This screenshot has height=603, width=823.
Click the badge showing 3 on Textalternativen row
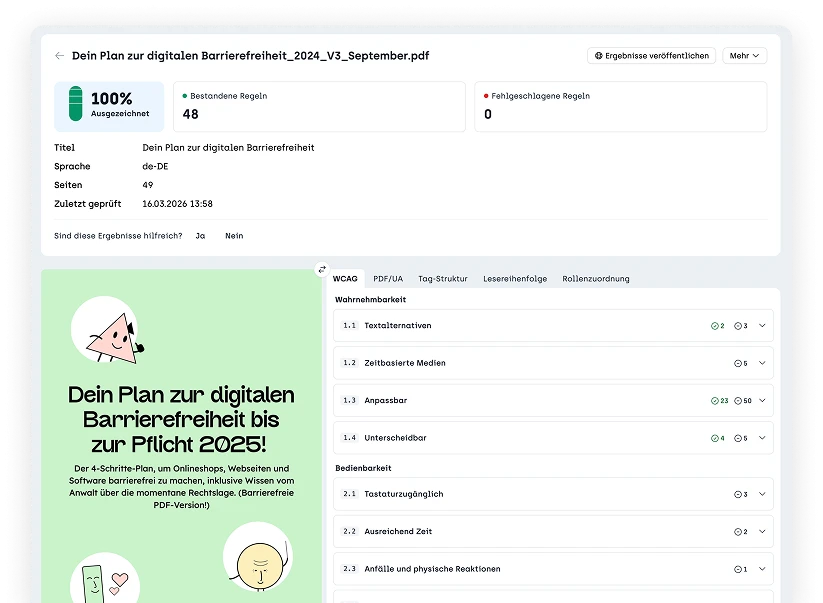click(x=741, y=325)
